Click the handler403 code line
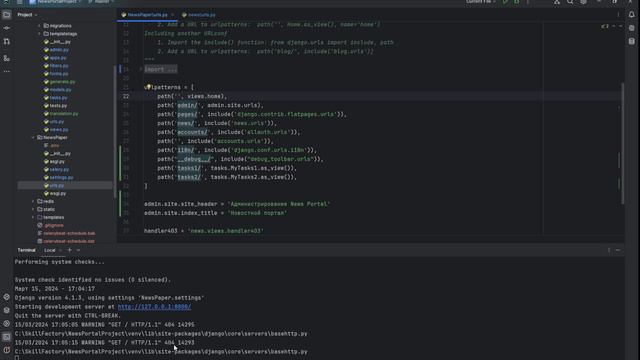The image size is (640, 360). tap(204, 231)
